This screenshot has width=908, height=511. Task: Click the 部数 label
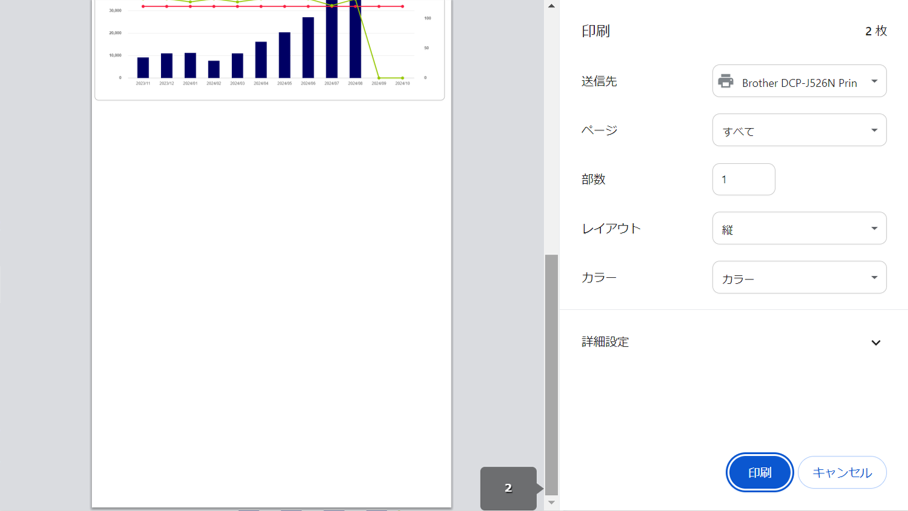click(x=594, y=179)
